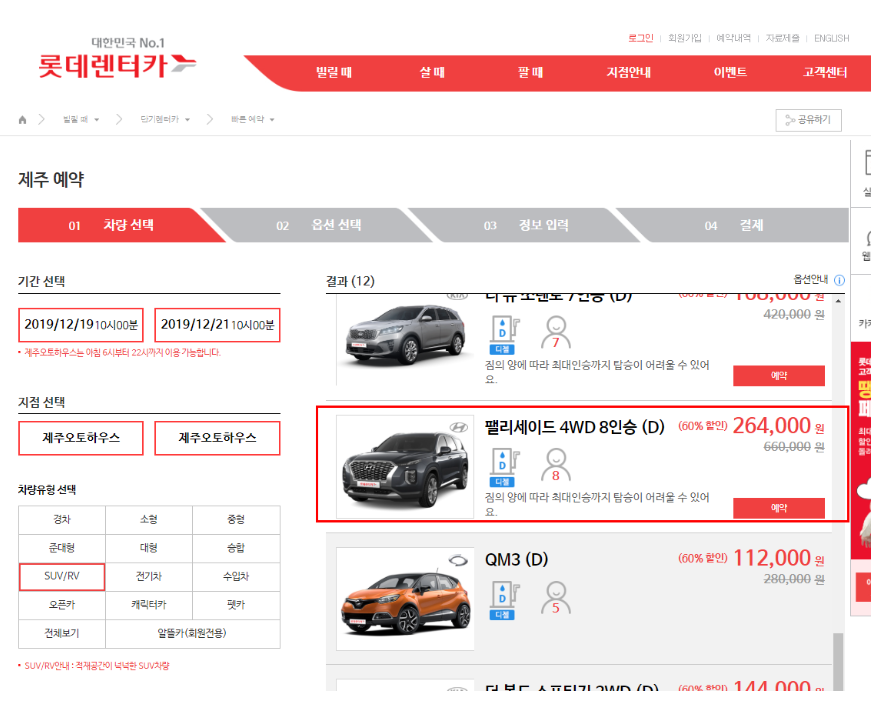Click the Palisade diesel fuel icon
Image resolution: width=888 pixels, height=705 pixels.
503,468
